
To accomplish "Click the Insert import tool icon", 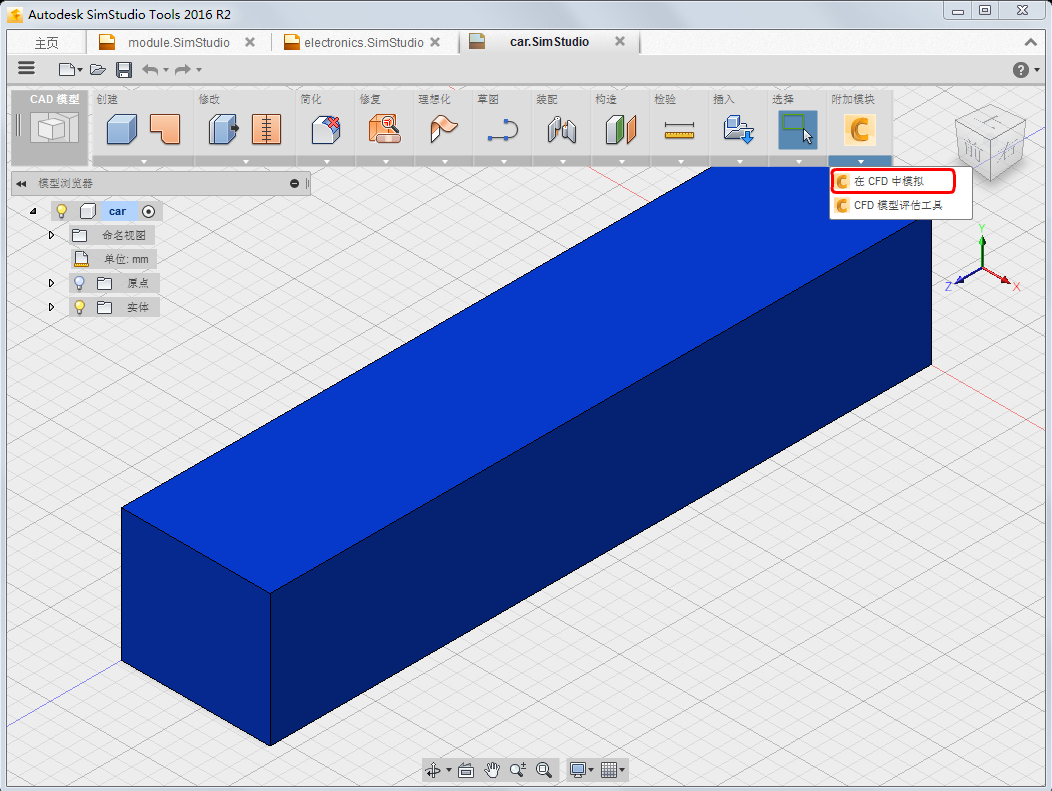I will pos(739,129).
